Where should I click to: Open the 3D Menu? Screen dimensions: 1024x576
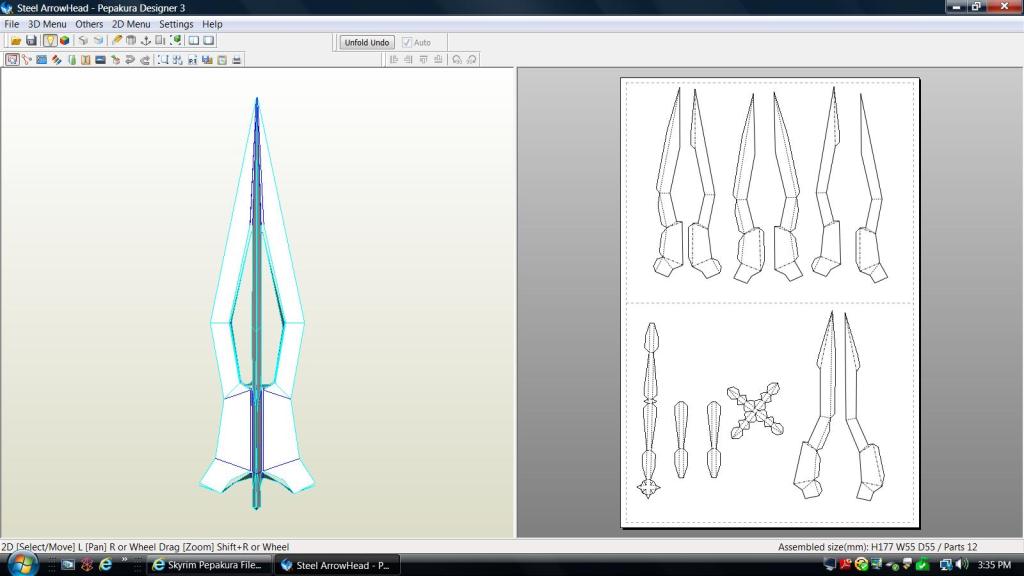(47, 24)
